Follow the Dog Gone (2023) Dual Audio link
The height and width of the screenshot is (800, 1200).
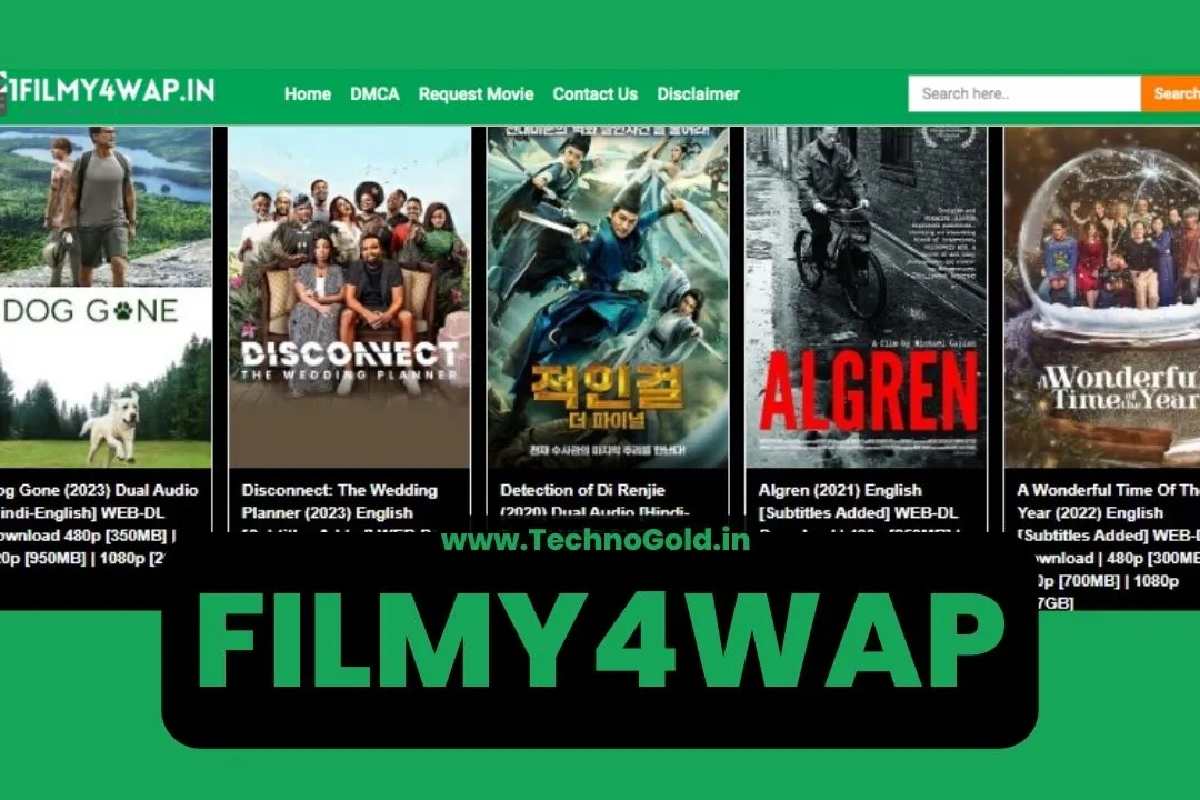100,524
